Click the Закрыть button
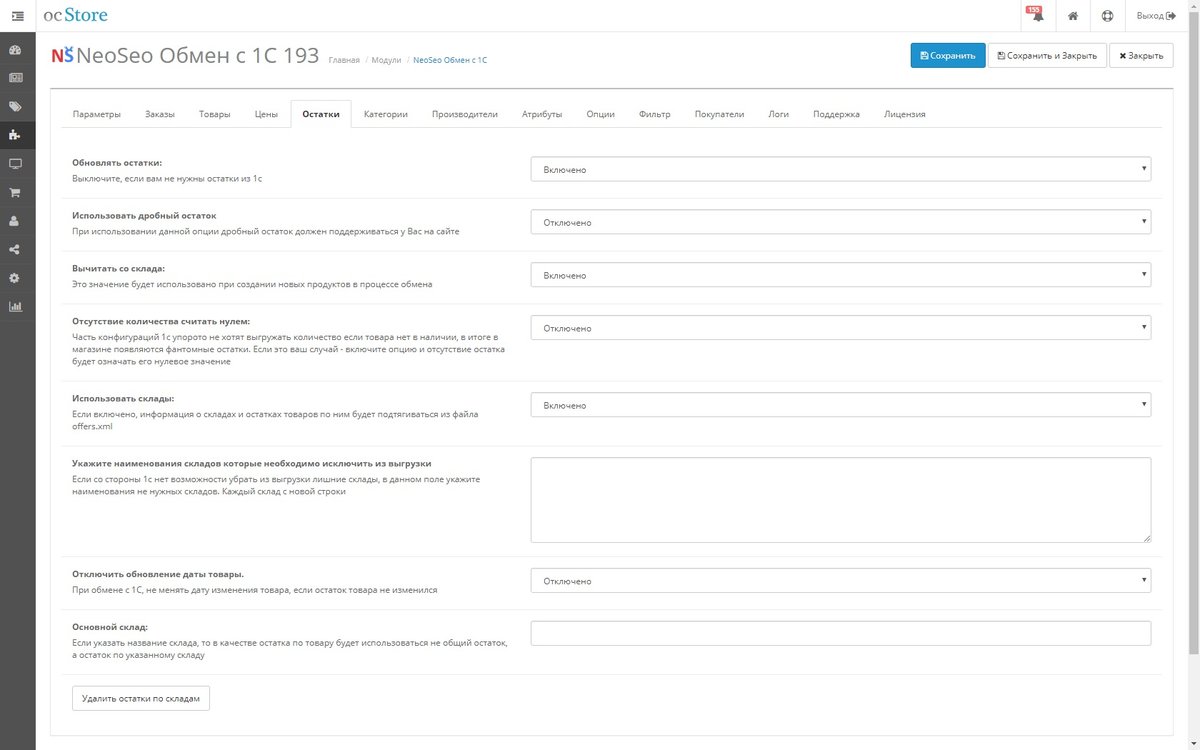 coord(1141,56)
